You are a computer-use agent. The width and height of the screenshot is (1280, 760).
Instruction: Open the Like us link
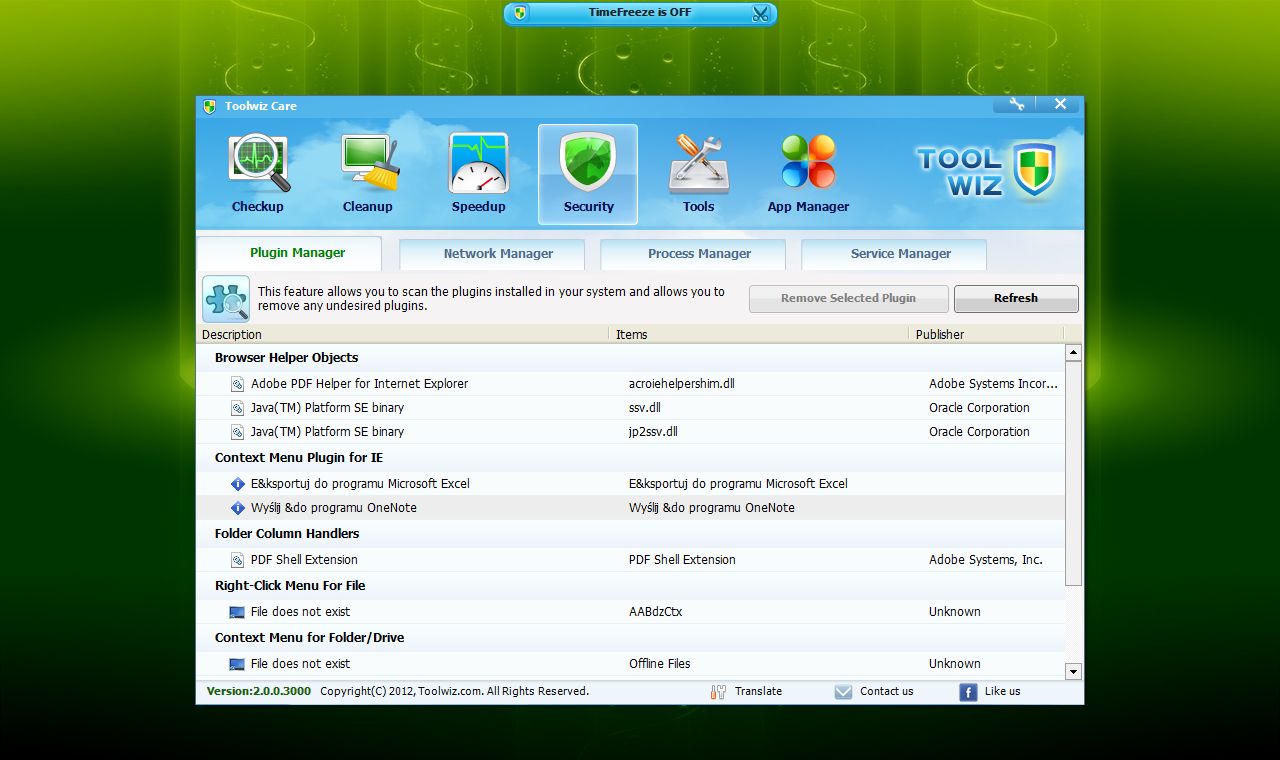coord(1002,691)
